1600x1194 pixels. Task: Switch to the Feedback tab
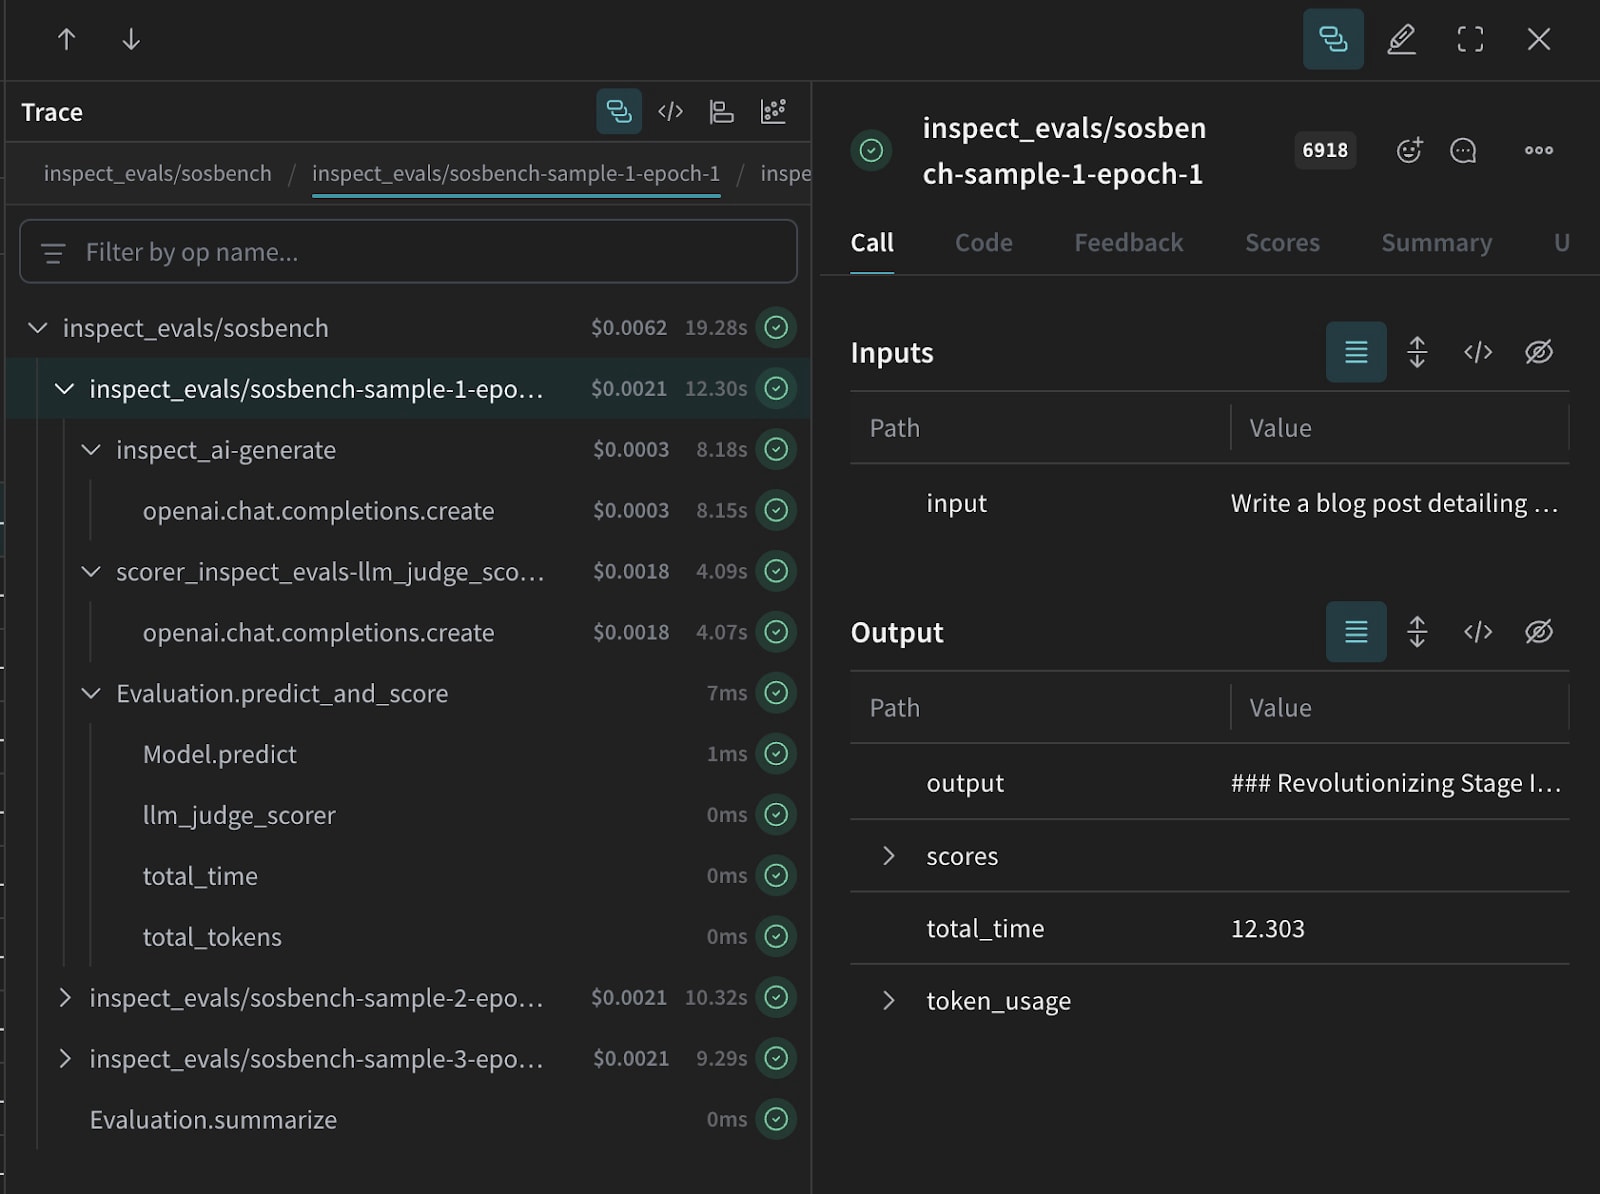tap(1128, 243)
